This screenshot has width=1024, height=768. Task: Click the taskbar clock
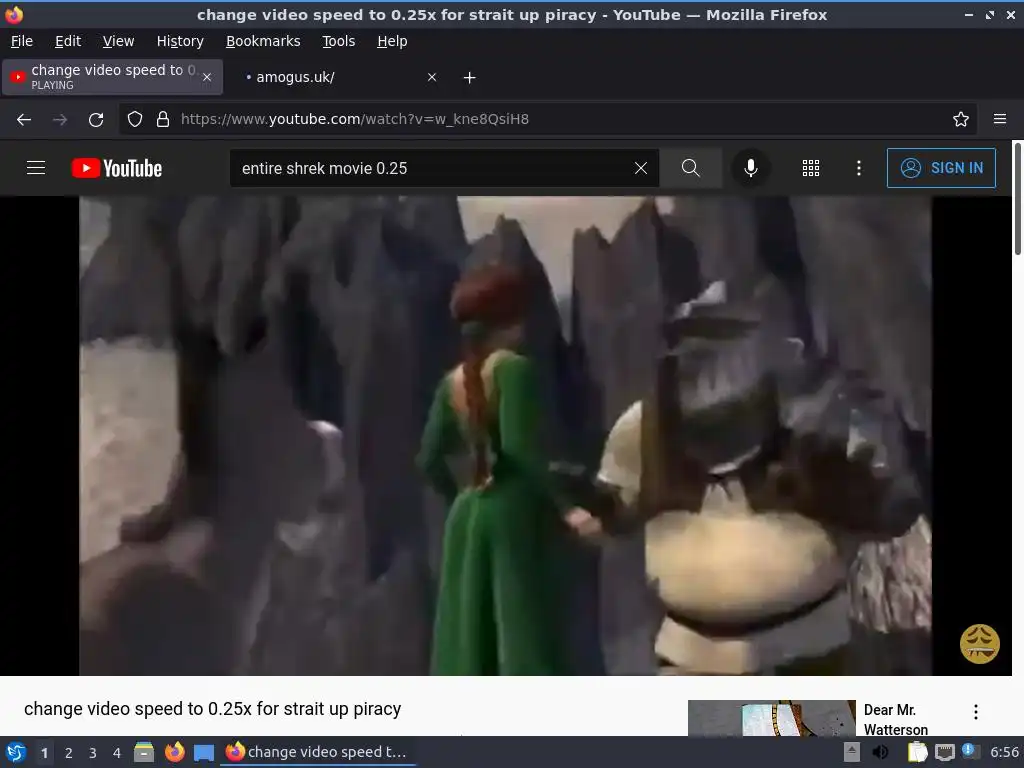point(1004,752)
